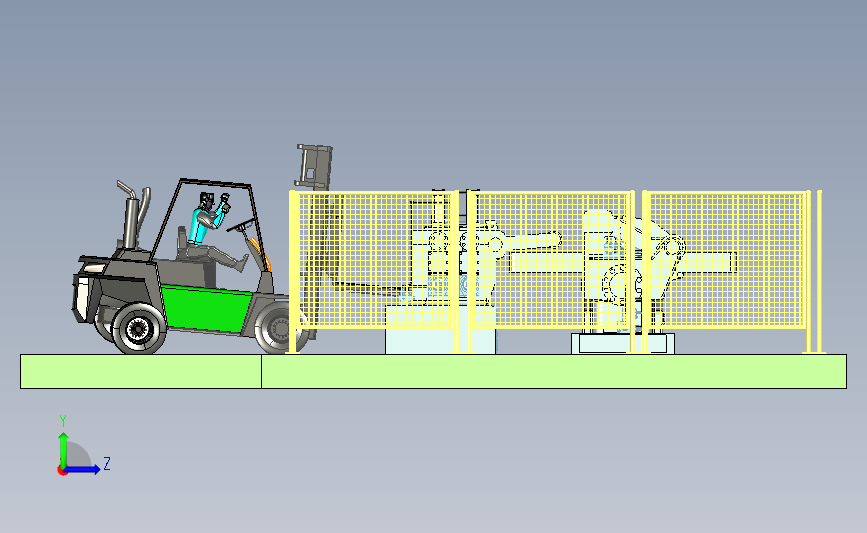The width and height of the screenshot is (867, 533).
Task: Pick the long horizontal beam behind the fence
Action: (x=622, y=262)
